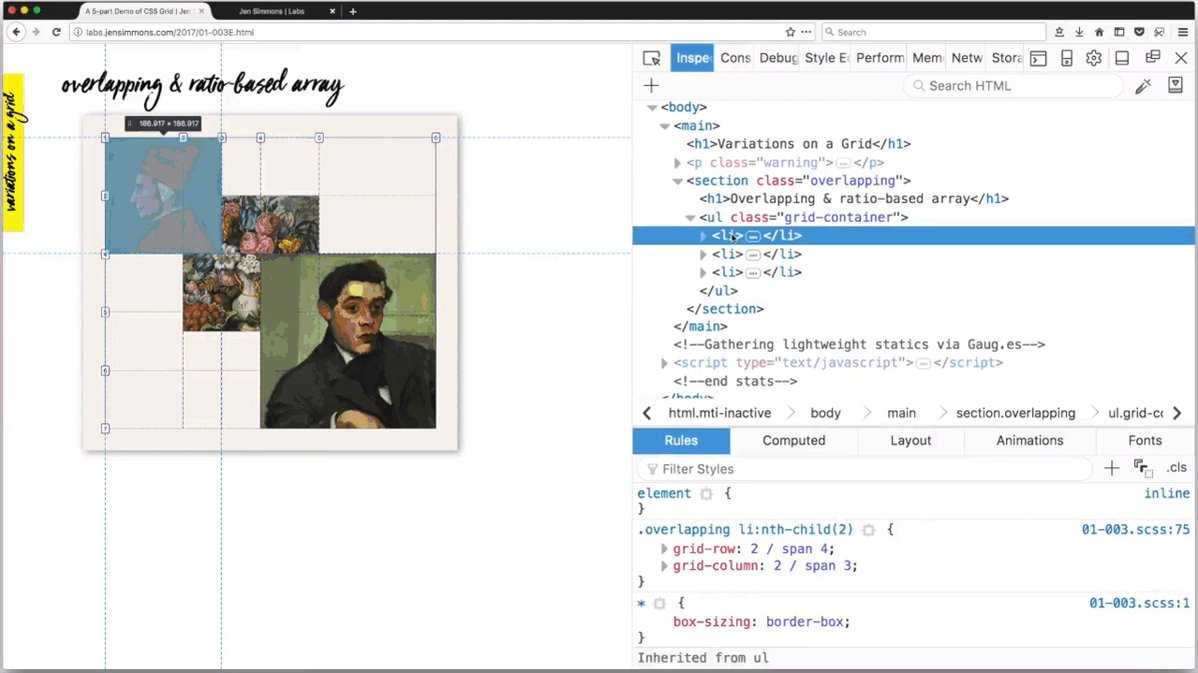1198x673 pixels.
Task: Open the Pocket list icon
Action: click(x=1139, y=32)
